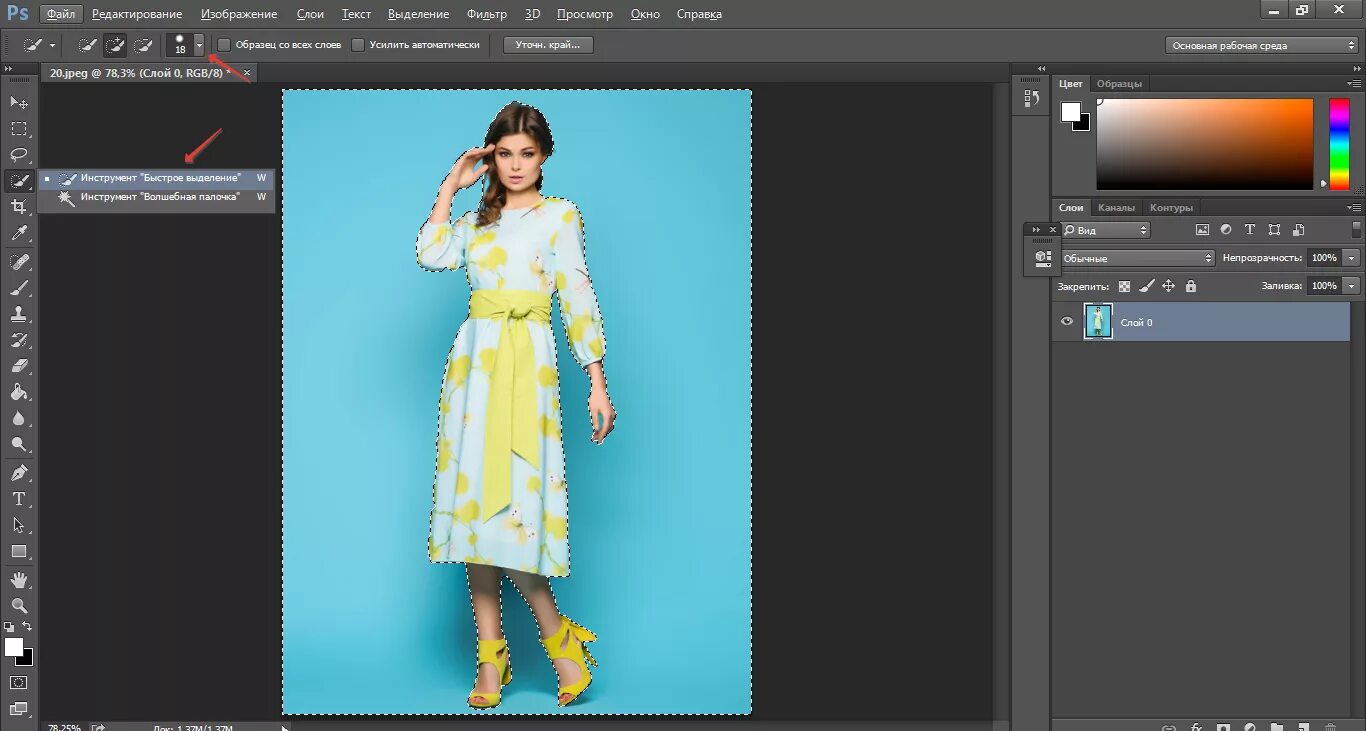Toggle pixel layer filter icon
1366x731 pixels.
1202,230
